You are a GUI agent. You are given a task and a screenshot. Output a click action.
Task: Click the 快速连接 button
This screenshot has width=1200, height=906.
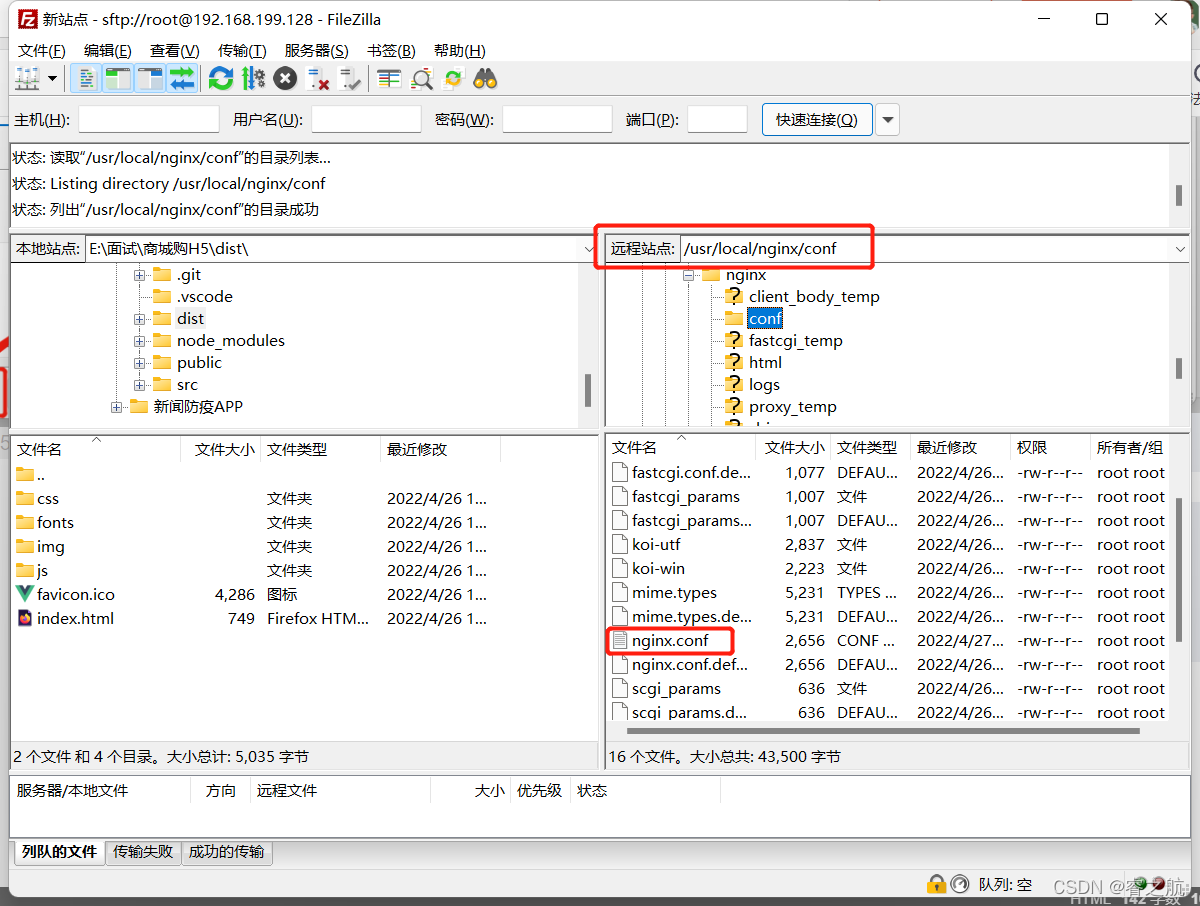tap(817, 120)
